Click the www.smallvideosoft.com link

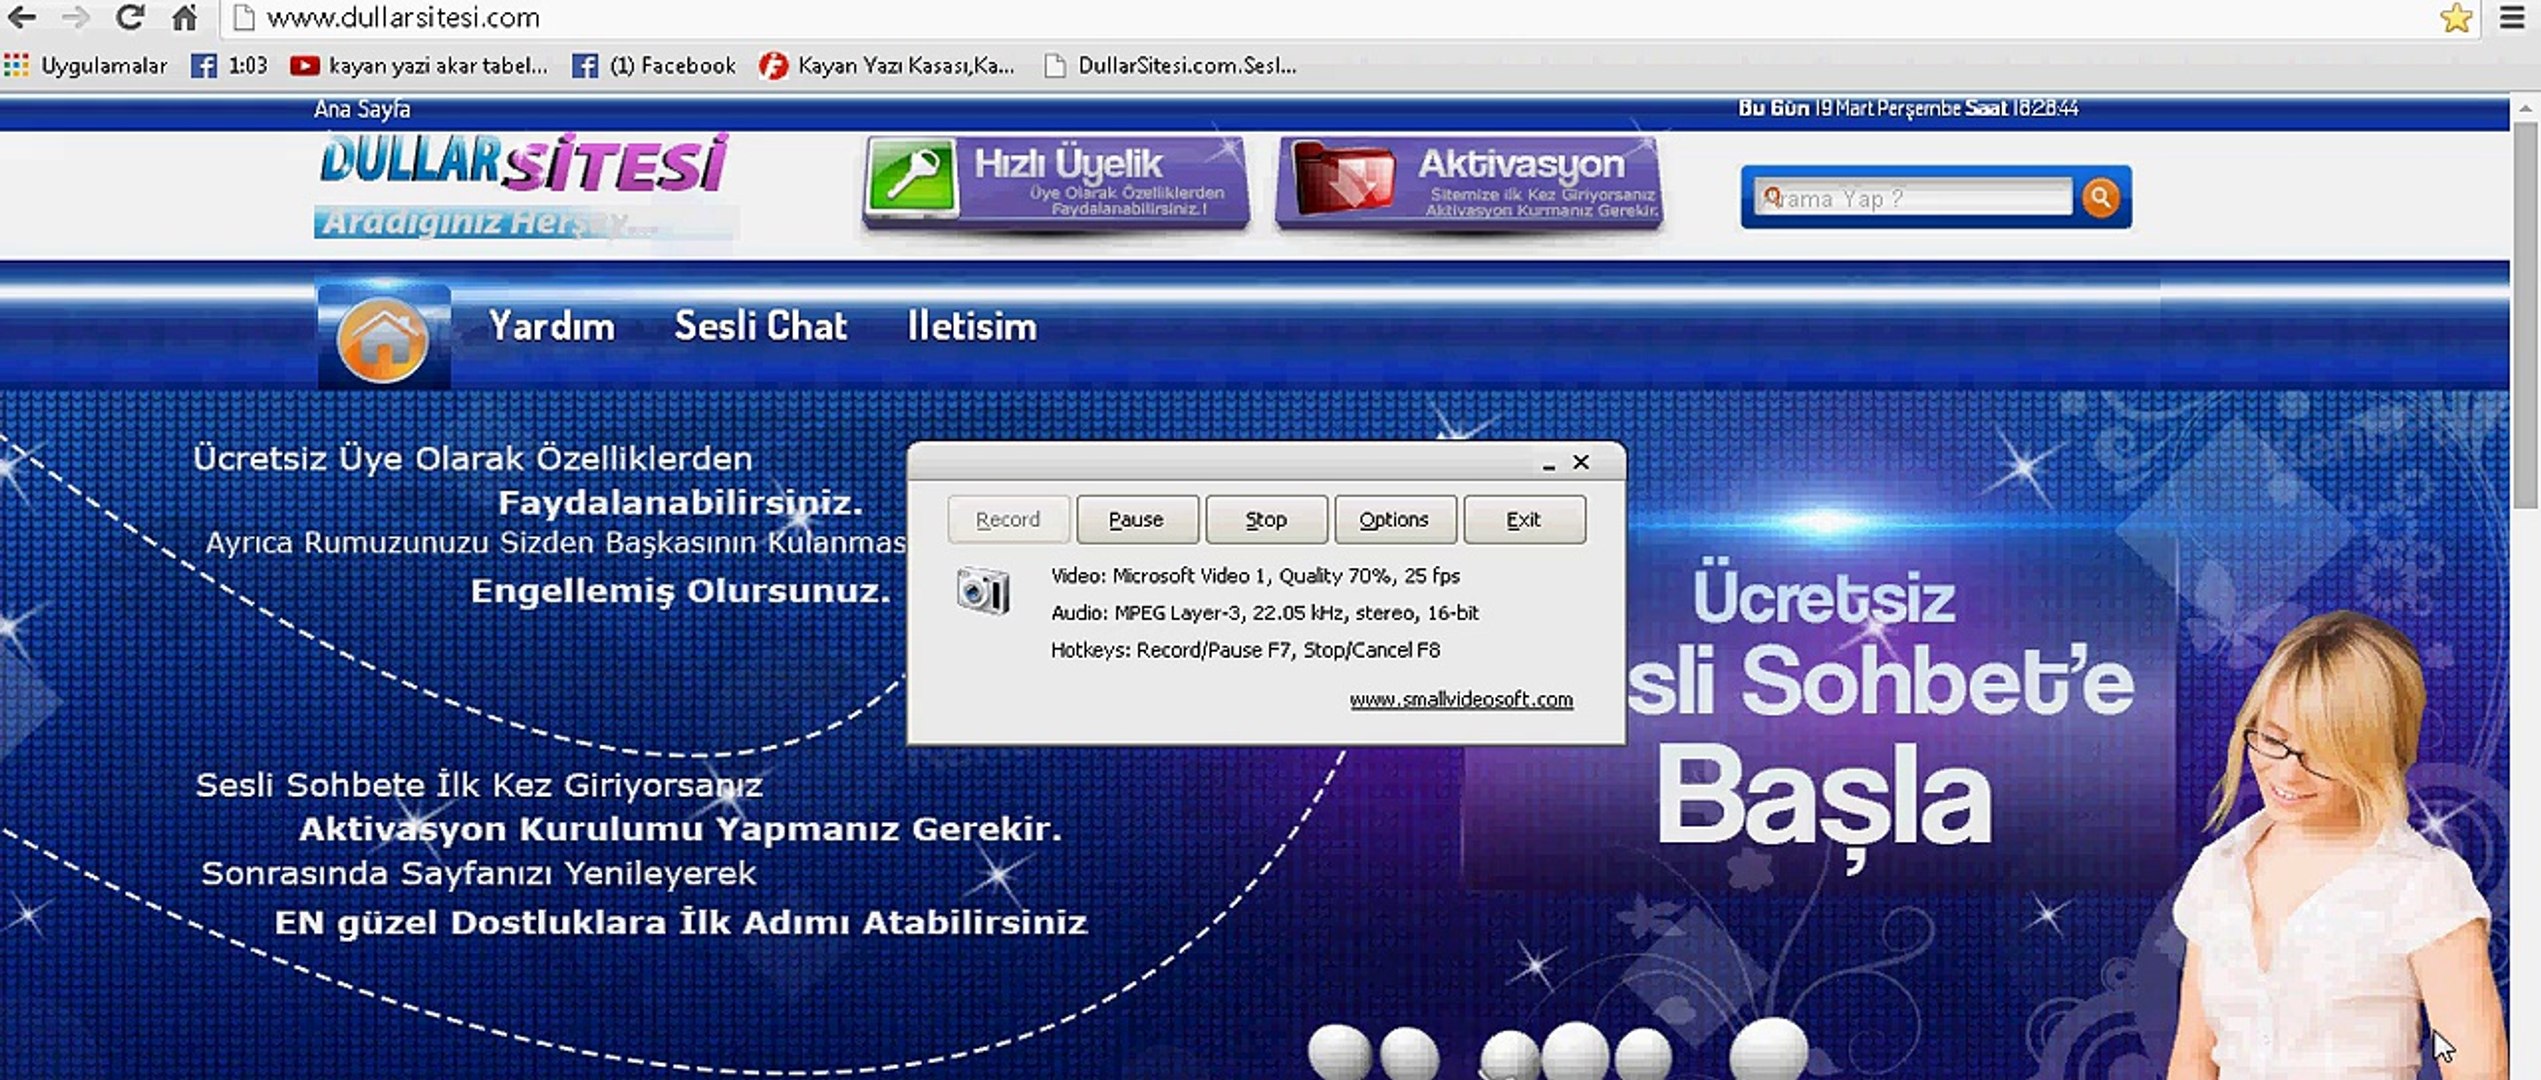coord(1460,700)
